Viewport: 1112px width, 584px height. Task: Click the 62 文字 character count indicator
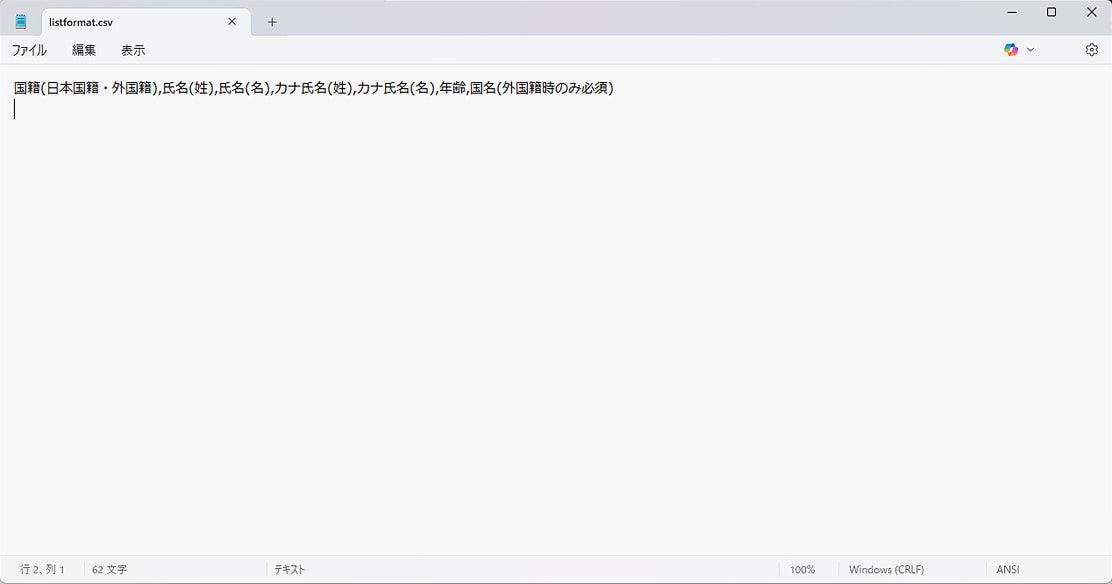tap(110, 569)
